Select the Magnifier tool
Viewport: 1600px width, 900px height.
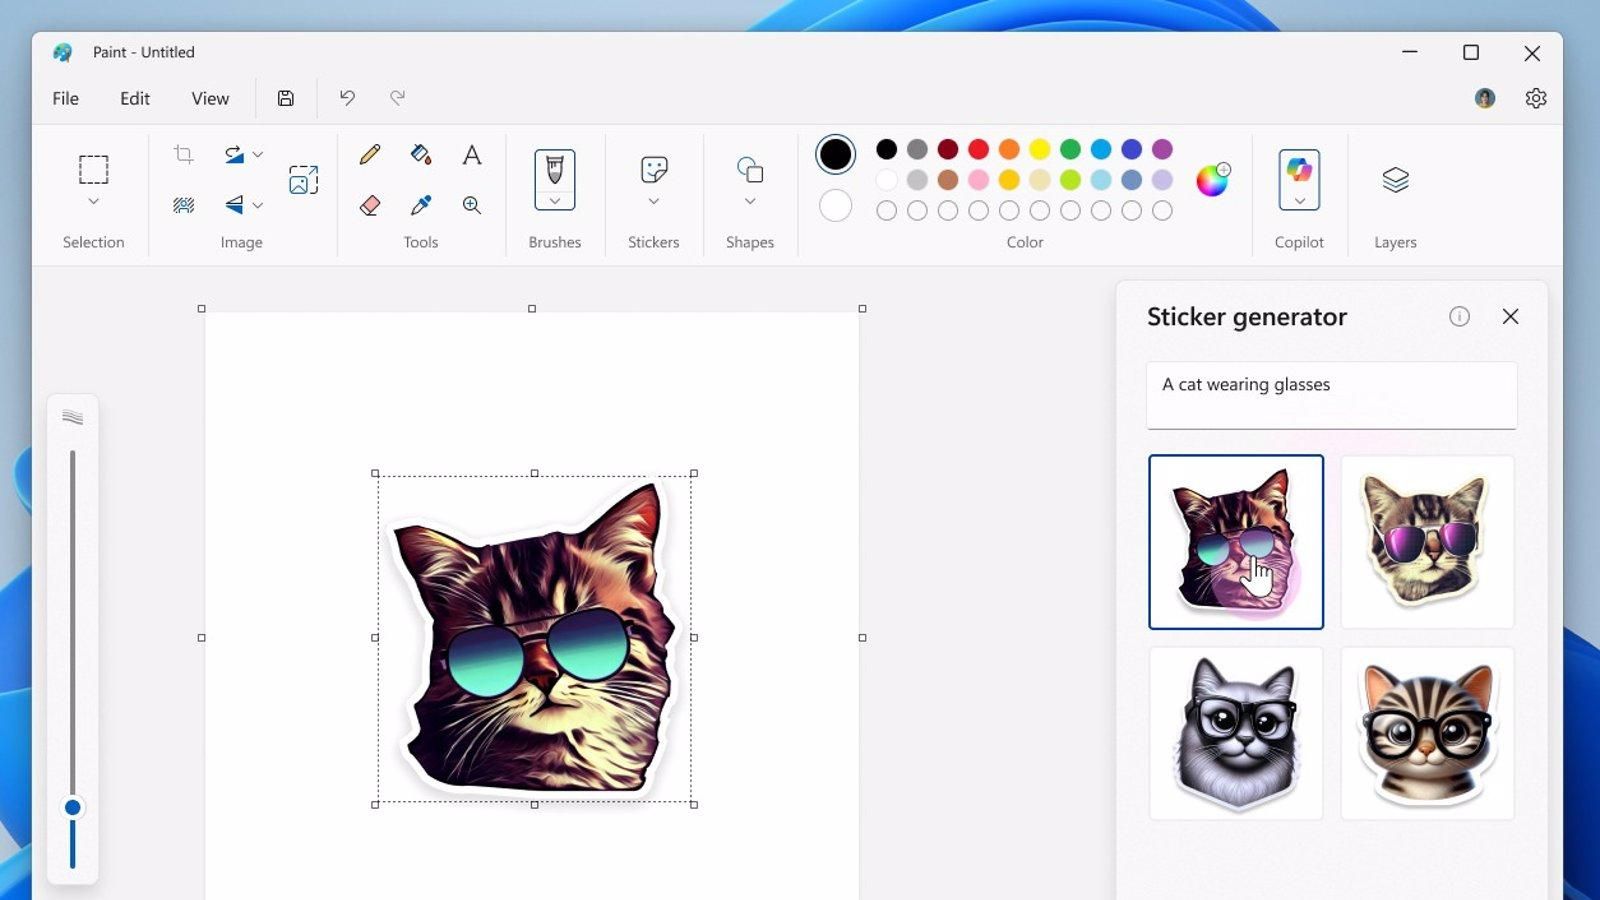tap(471, 206)
